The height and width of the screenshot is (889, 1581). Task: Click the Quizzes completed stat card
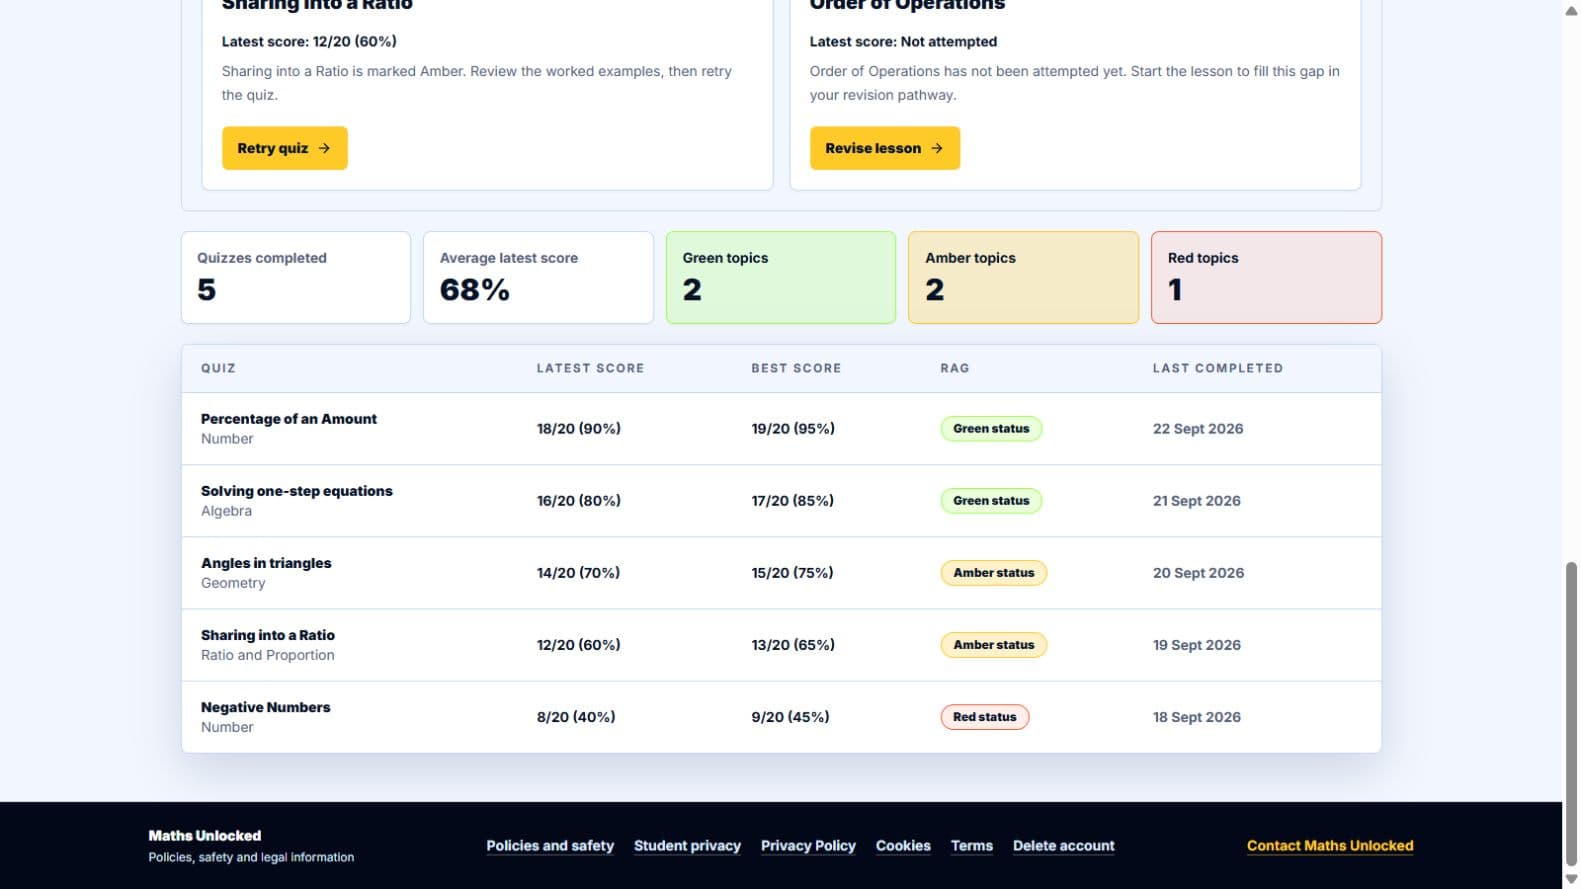(x=296, y=278)
